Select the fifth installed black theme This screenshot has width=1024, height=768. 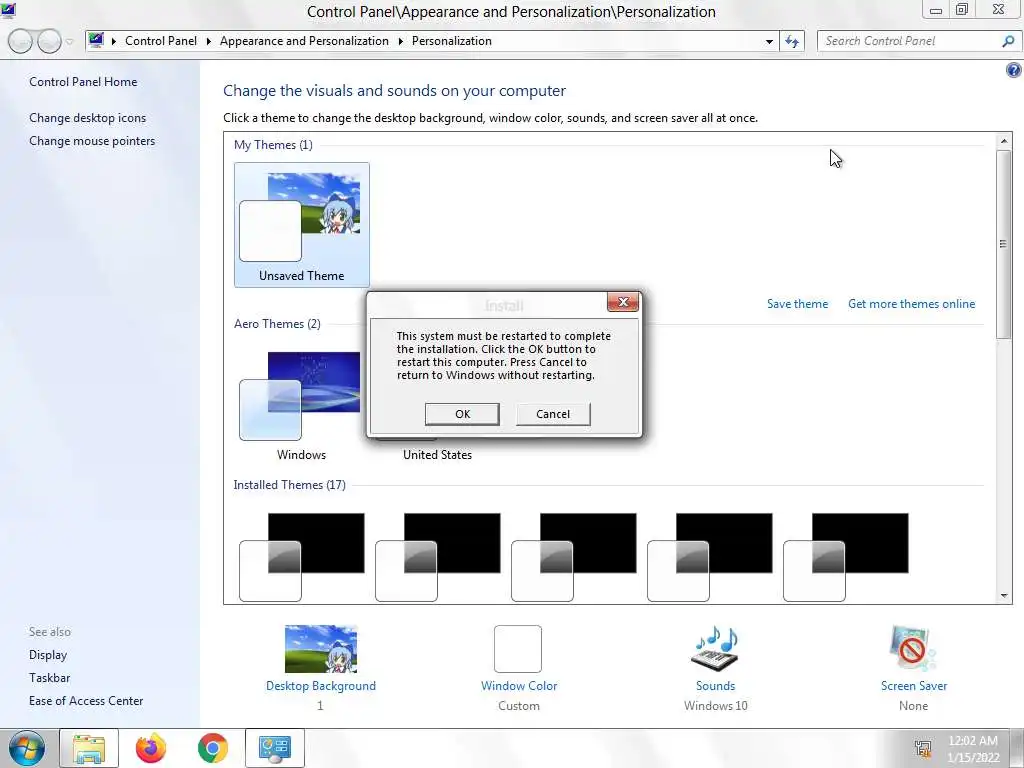846,556
